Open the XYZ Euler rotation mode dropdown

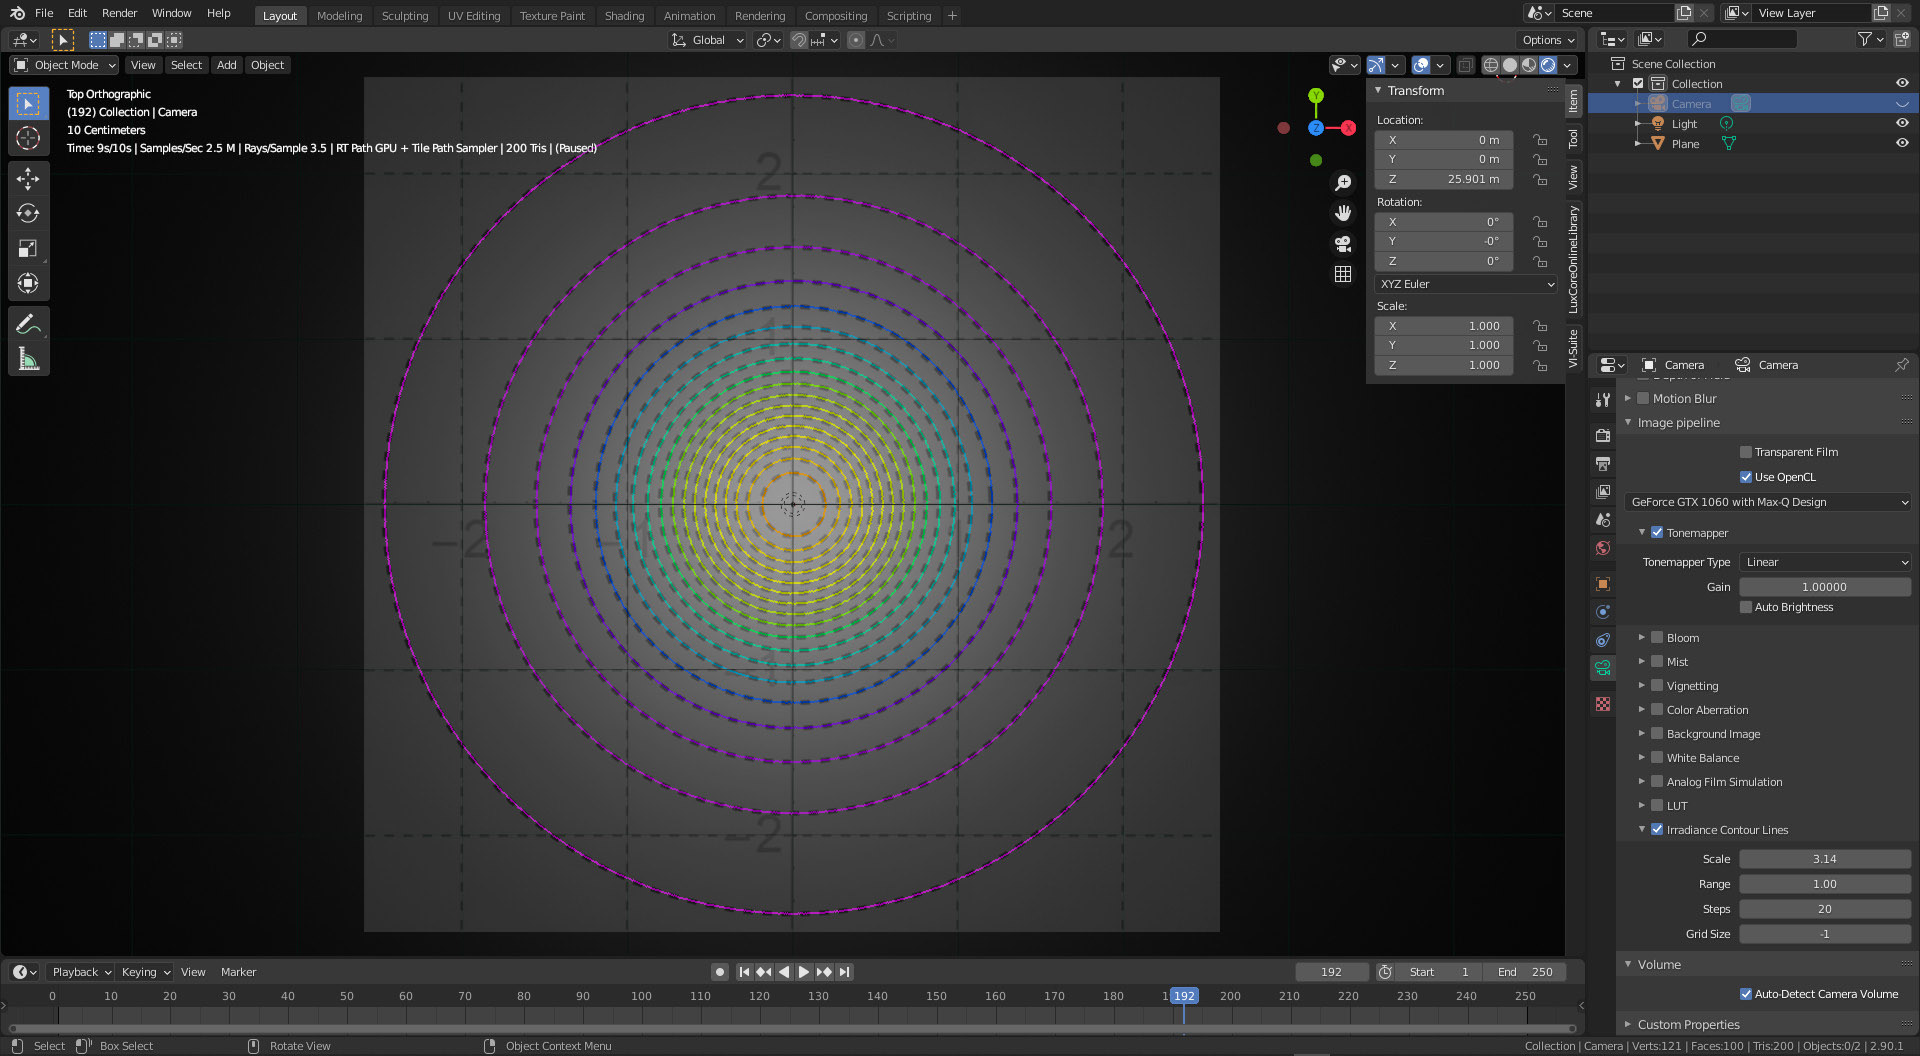tap(1466, 284)
